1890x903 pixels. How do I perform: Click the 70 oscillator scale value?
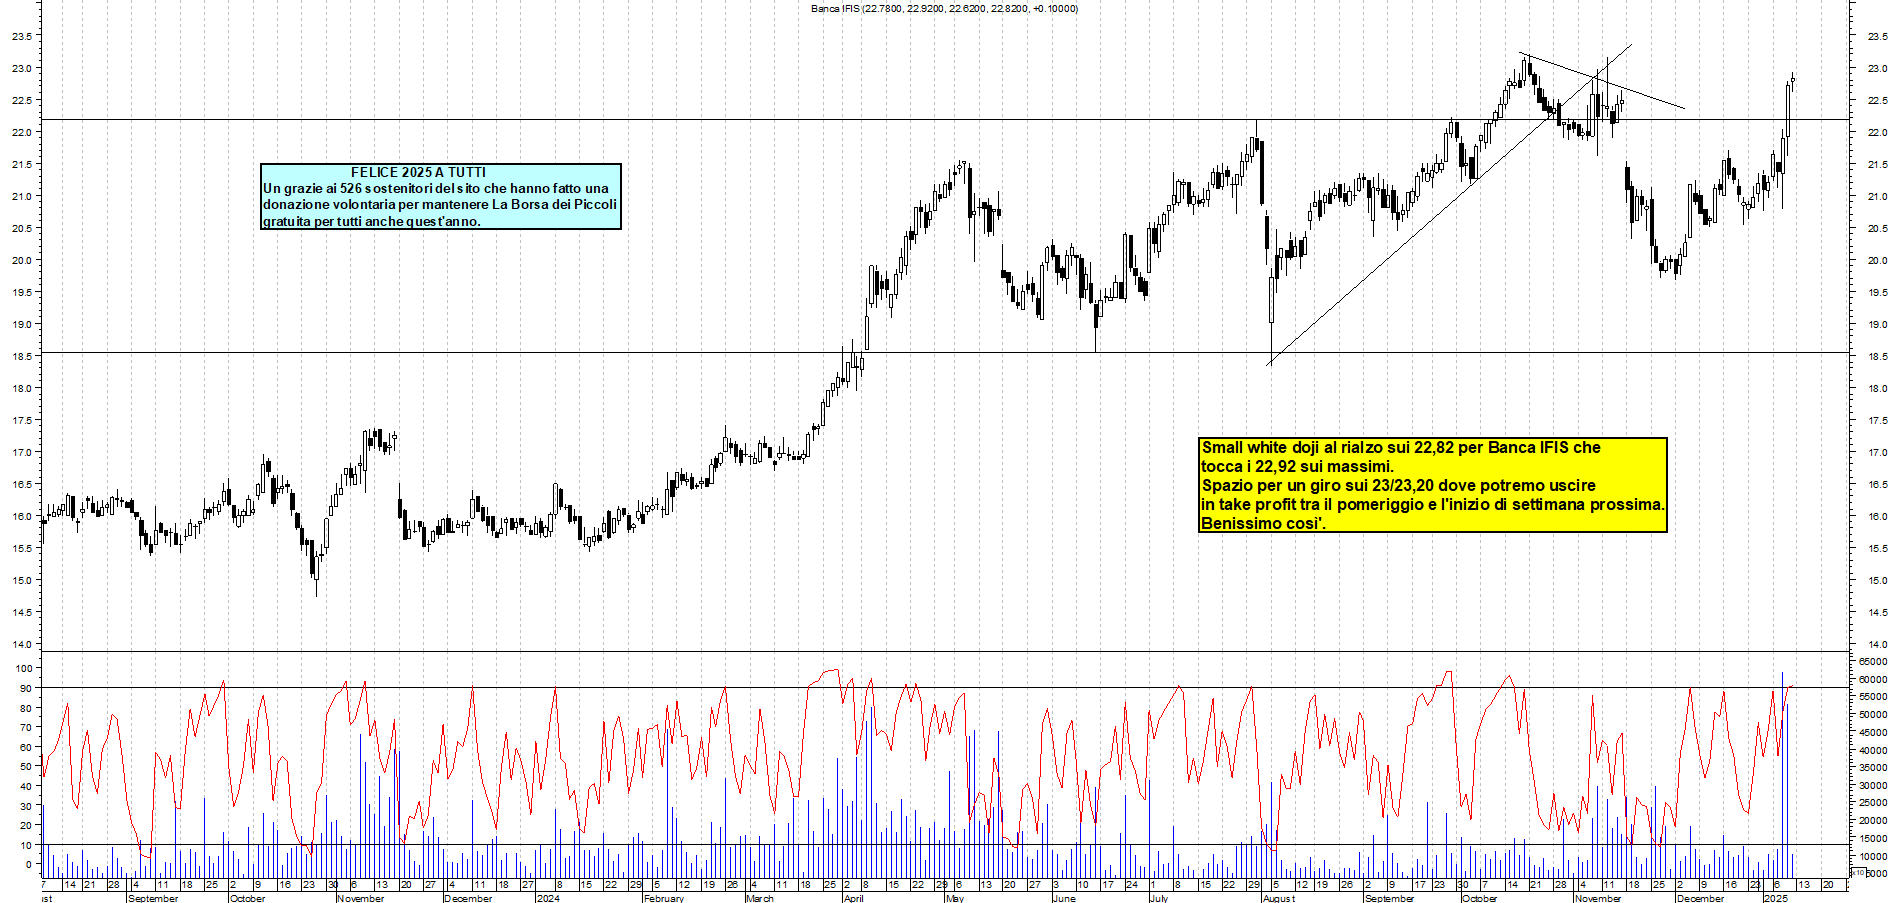(28, 727)
